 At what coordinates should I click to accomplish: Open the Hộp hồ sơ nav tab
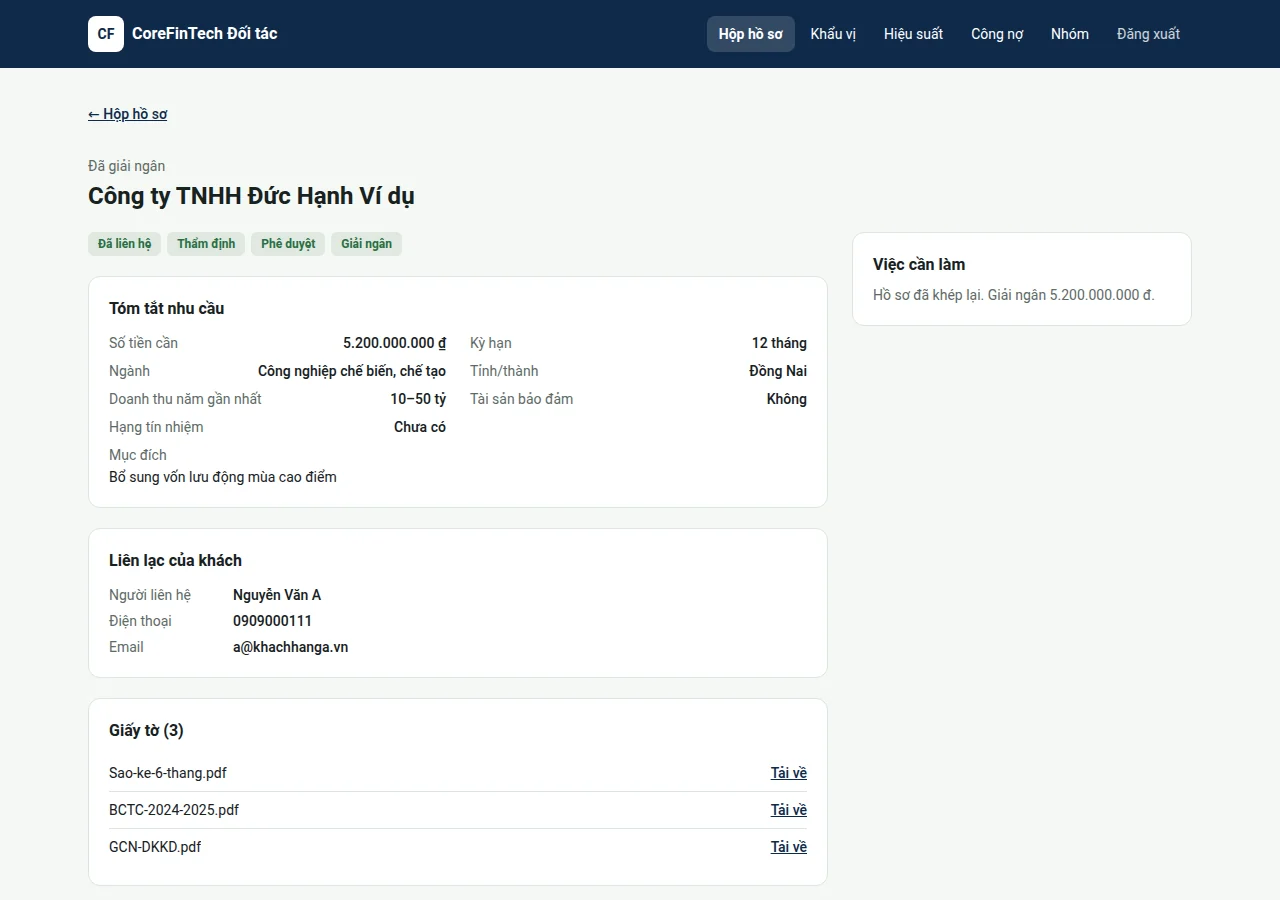tap(751, 34)
